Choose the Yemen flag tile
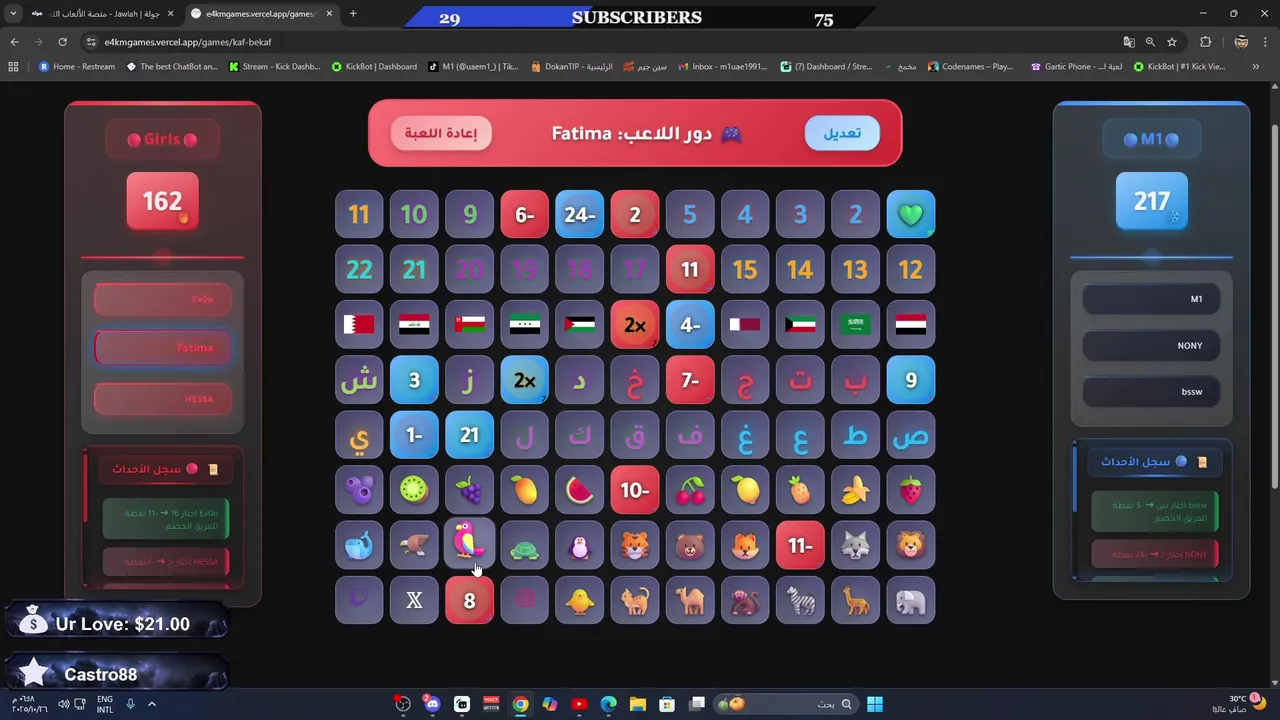The image size is (1280, 720). pyautogui.click(x=910, y=325)
